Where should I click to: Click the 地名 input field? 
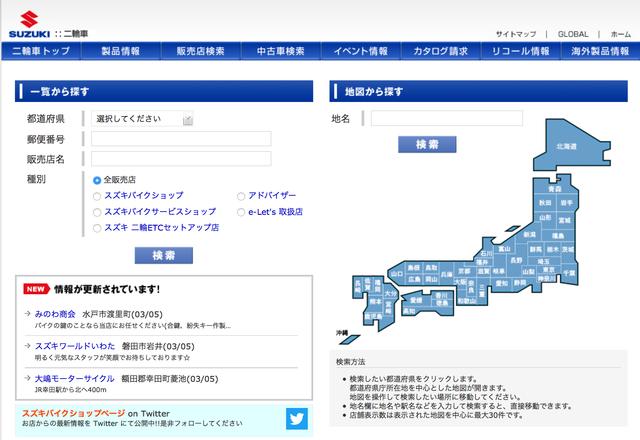coord(447,118)
